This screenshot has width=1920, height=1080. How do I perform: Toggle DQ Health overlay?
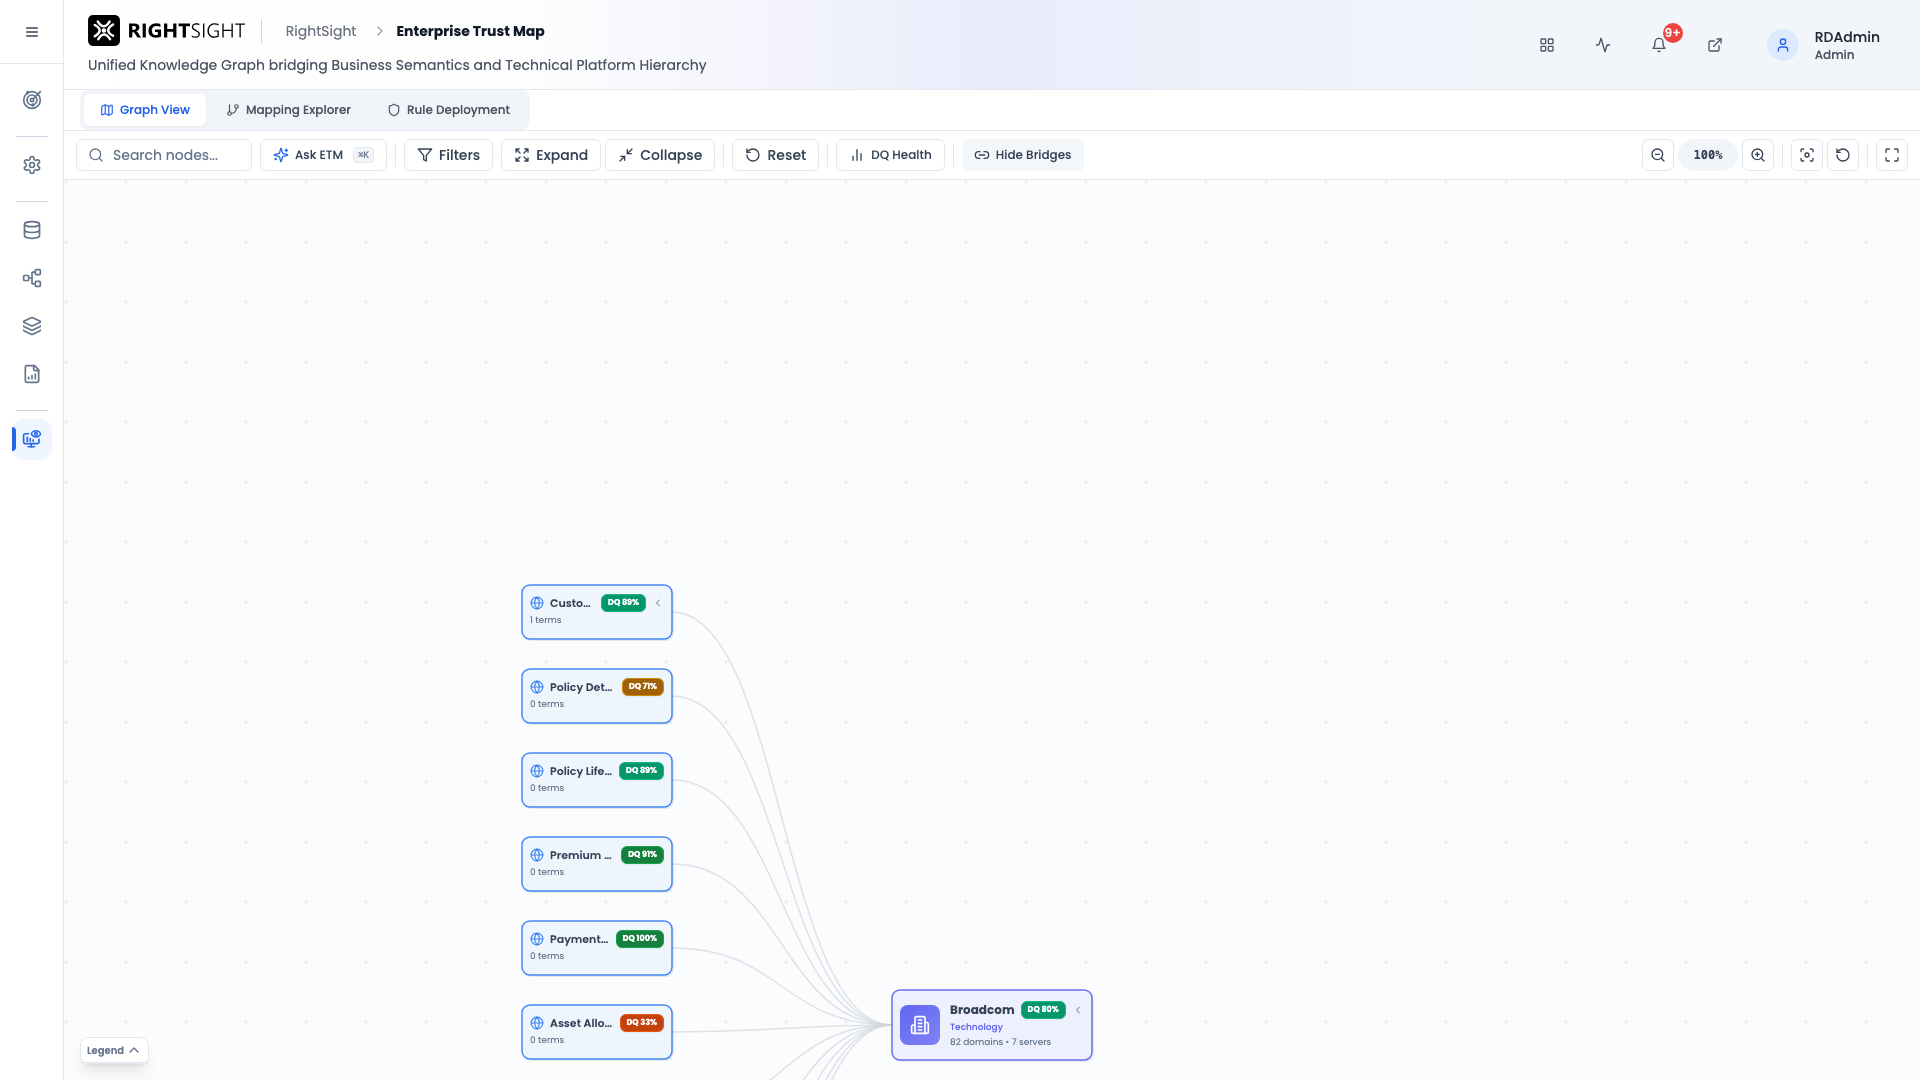890,155
